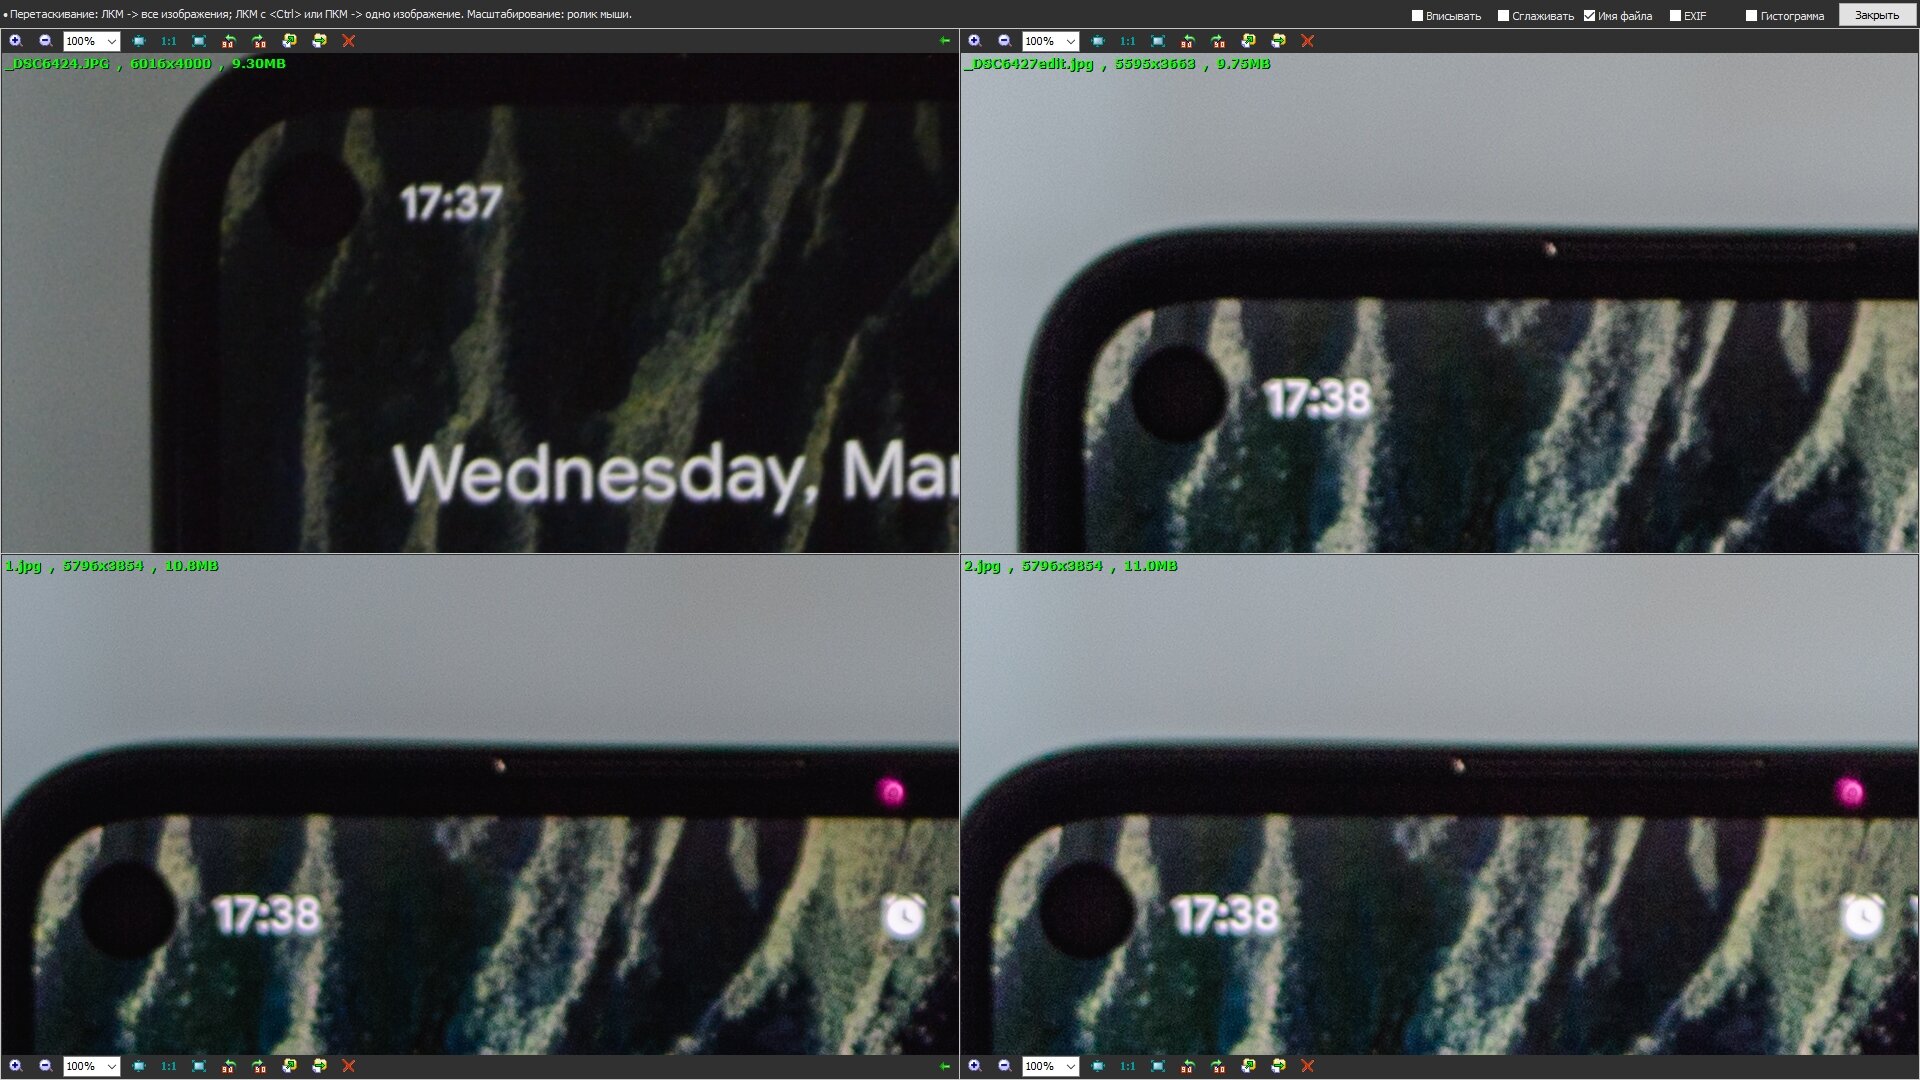
Task: Remove _DSC6427edit.jpg using red X
Action: pyautogui.click(x=1308, y=41)
